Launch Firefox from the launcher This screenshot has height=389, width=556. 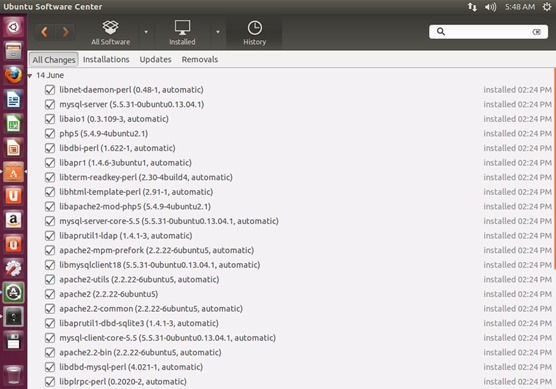click(13, 75)
